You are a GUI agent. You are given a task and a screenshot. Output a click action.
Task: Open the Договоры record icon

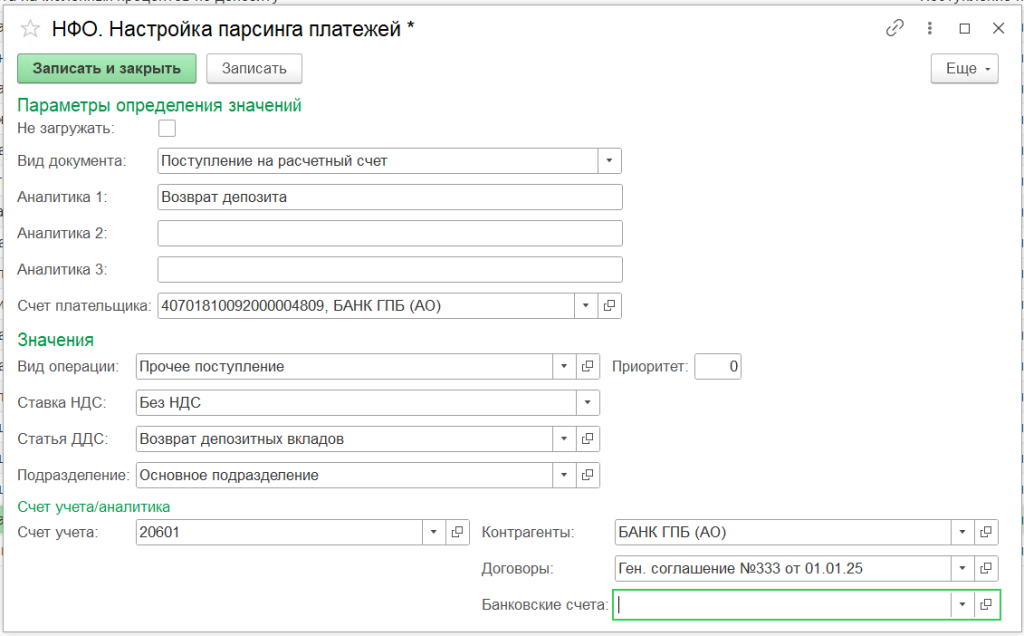coord(986,569)
